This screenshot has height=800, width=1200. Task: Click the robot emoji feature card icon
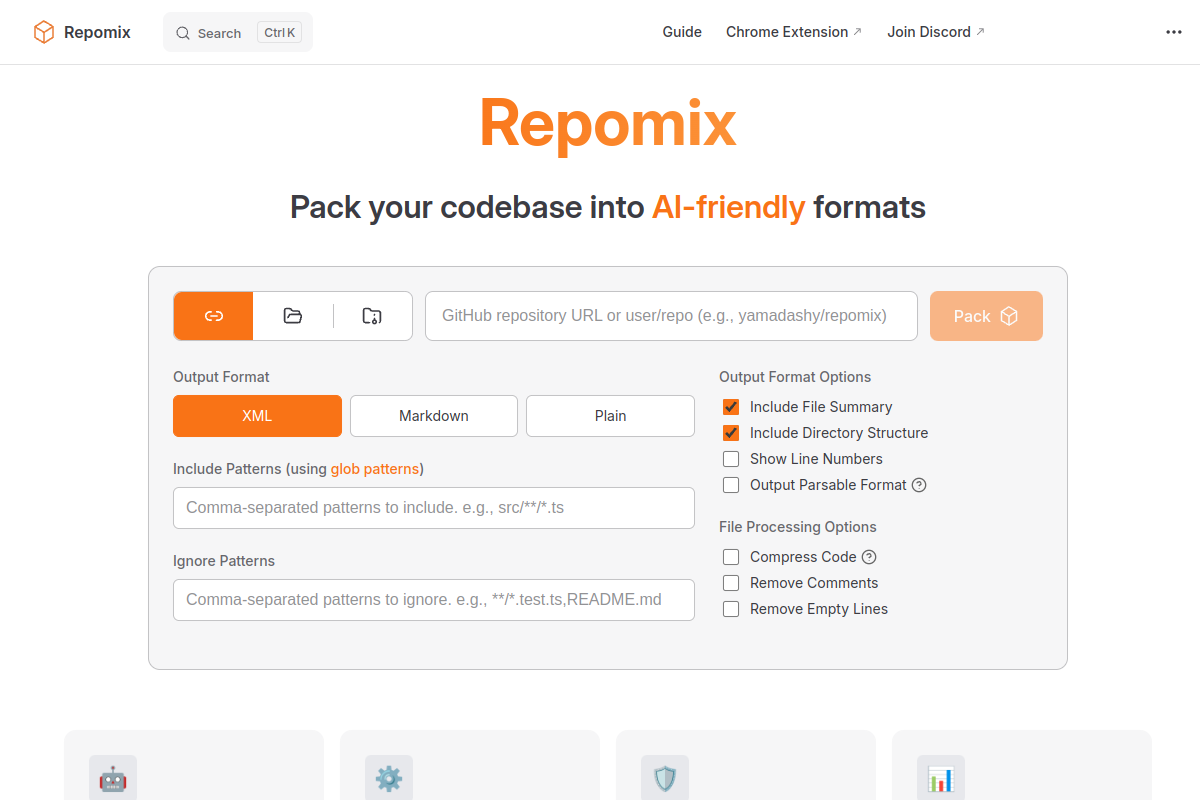coord(113,779)
